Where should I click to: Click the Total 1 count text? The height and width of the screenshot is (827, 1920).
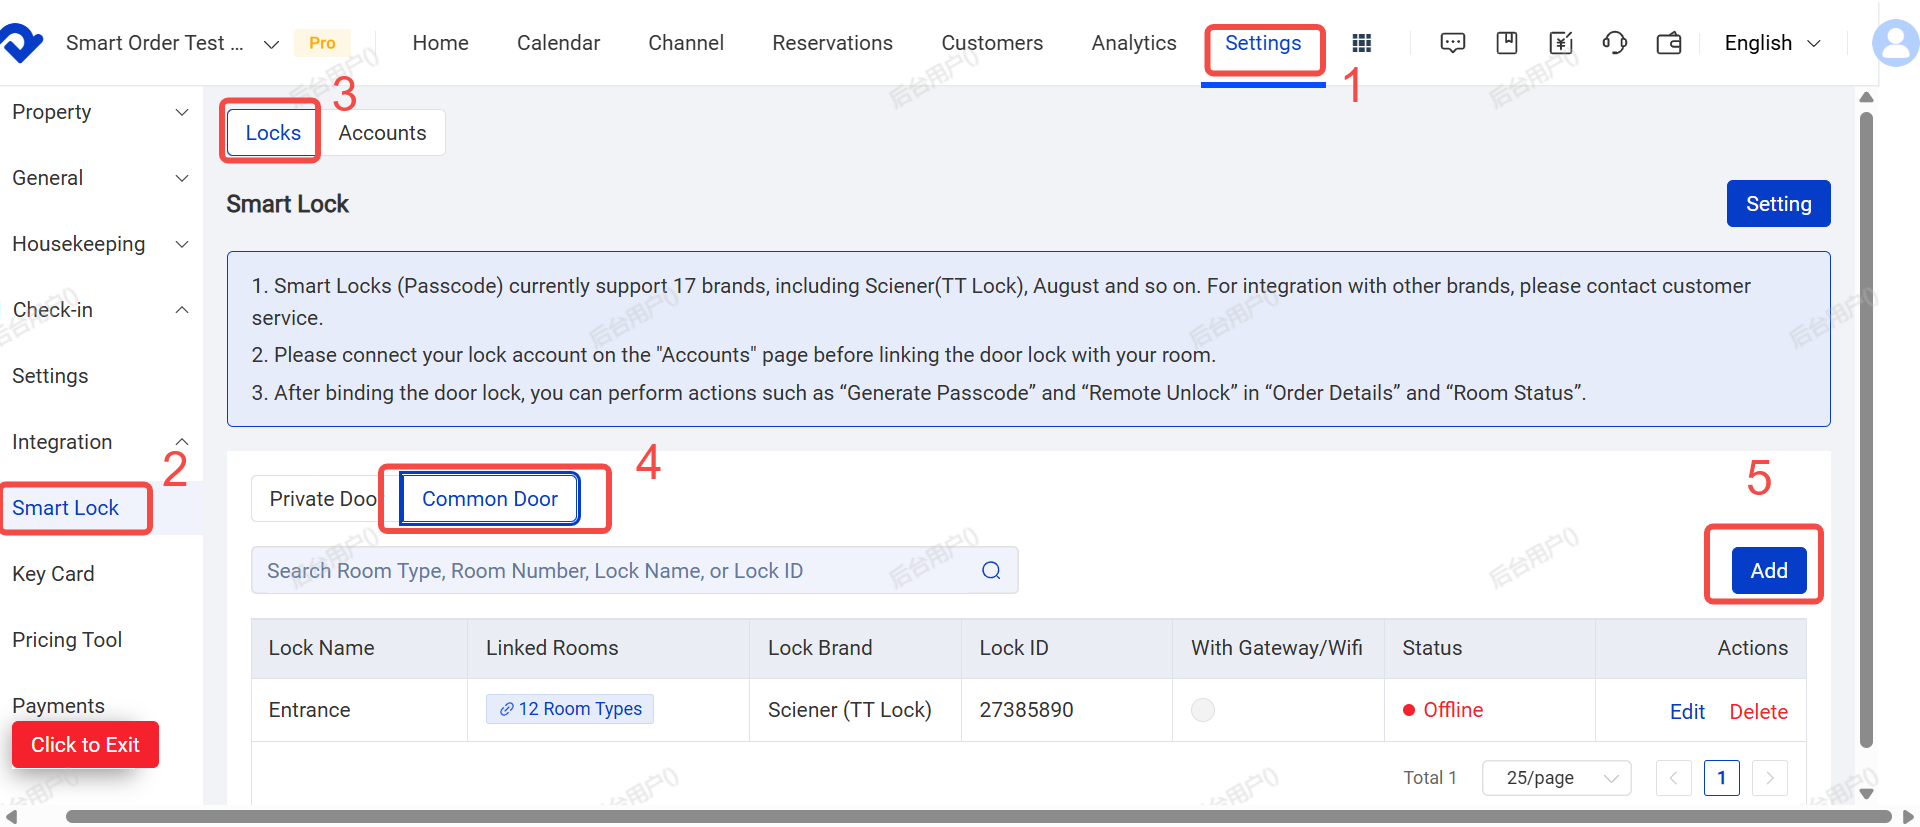(1430, 778)
